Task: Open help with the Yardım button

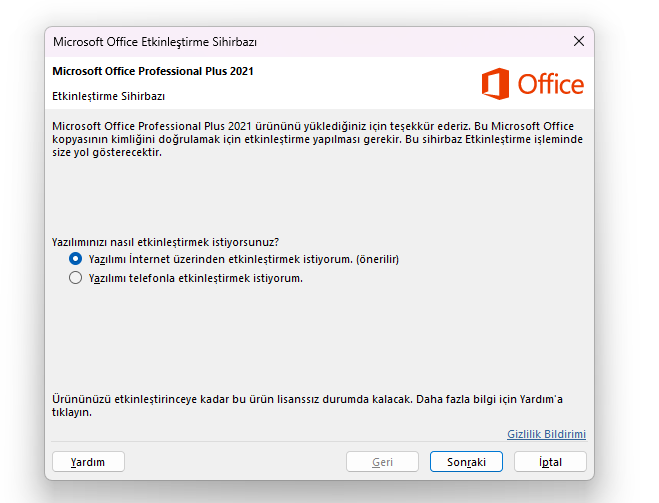Action: [x=88, y=462]
